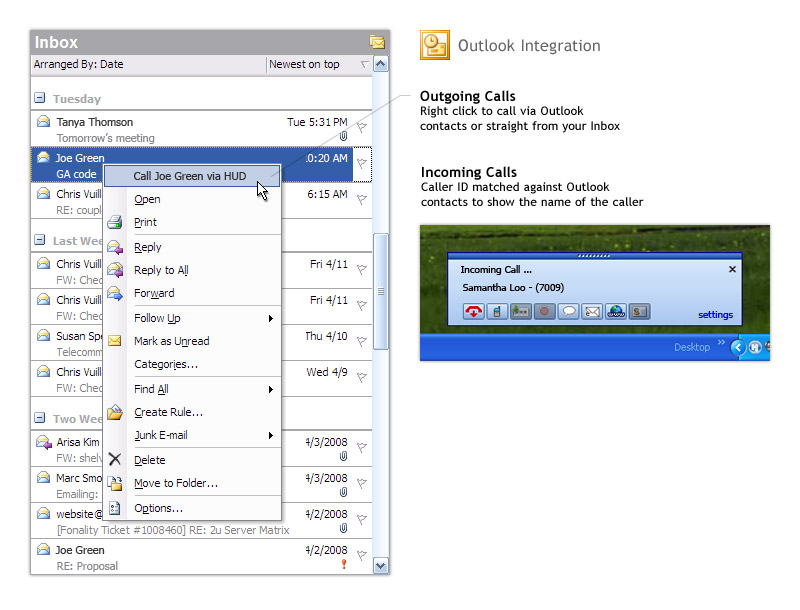Image resolution: width=800 pixels, height=610 pixels.
Task: Collapse the Tuesday email group
Action: click(x=40, y=99)
